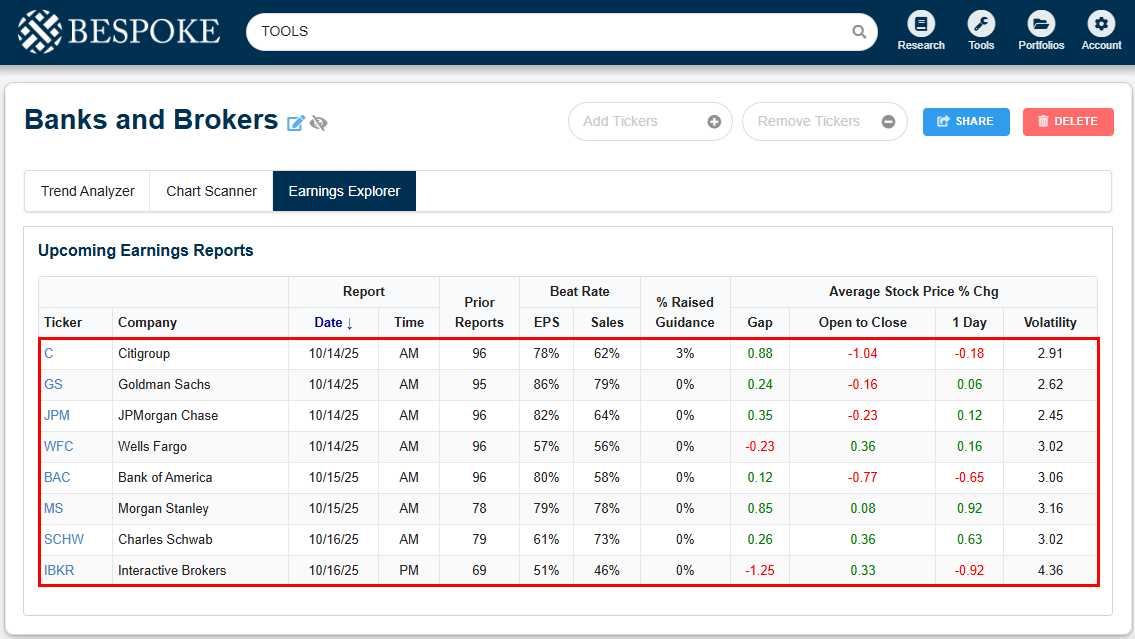Focus the Tools search field
This screenshot has width=1135, height=639.
click(550, 32)
